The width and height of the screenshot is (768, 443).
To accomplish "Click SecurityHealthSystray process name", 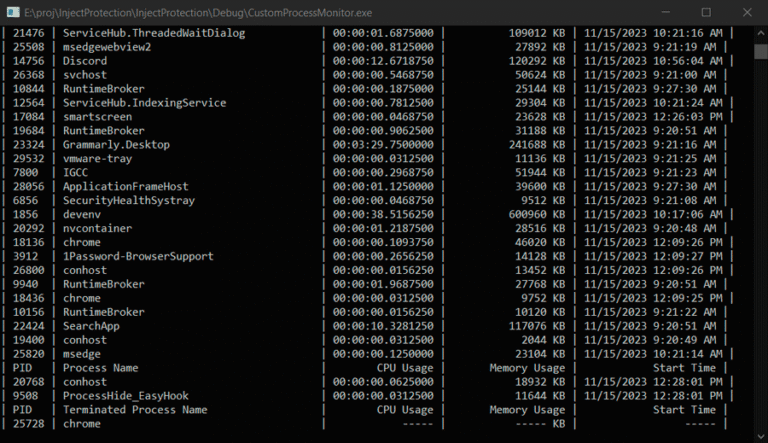I will coord(129,200).
